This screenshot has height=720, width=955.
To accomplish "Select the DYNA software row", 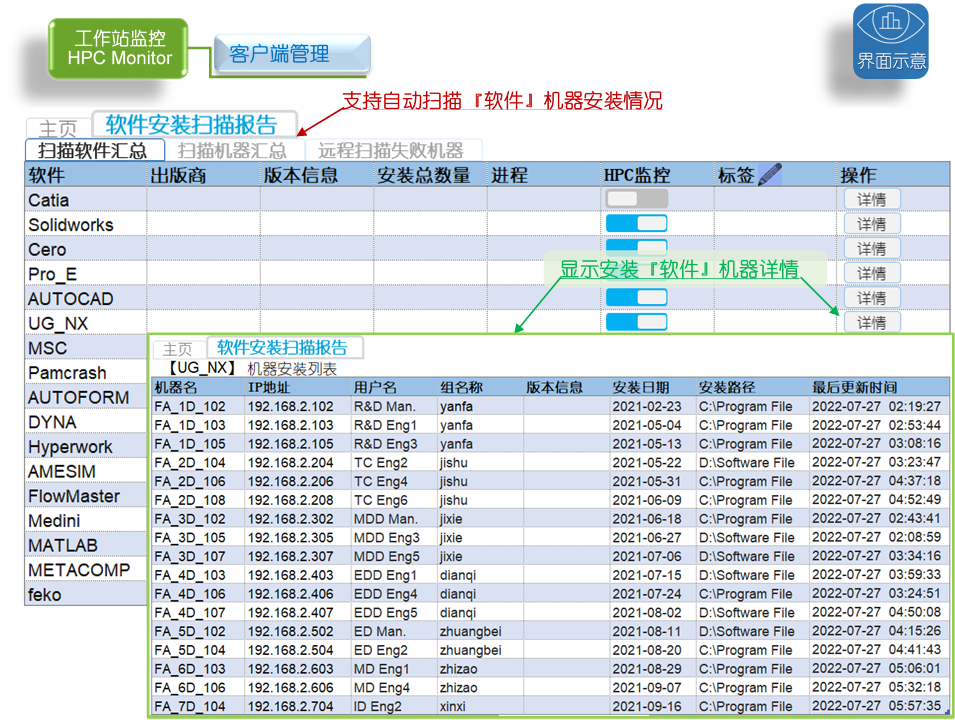I will [86, 422].
